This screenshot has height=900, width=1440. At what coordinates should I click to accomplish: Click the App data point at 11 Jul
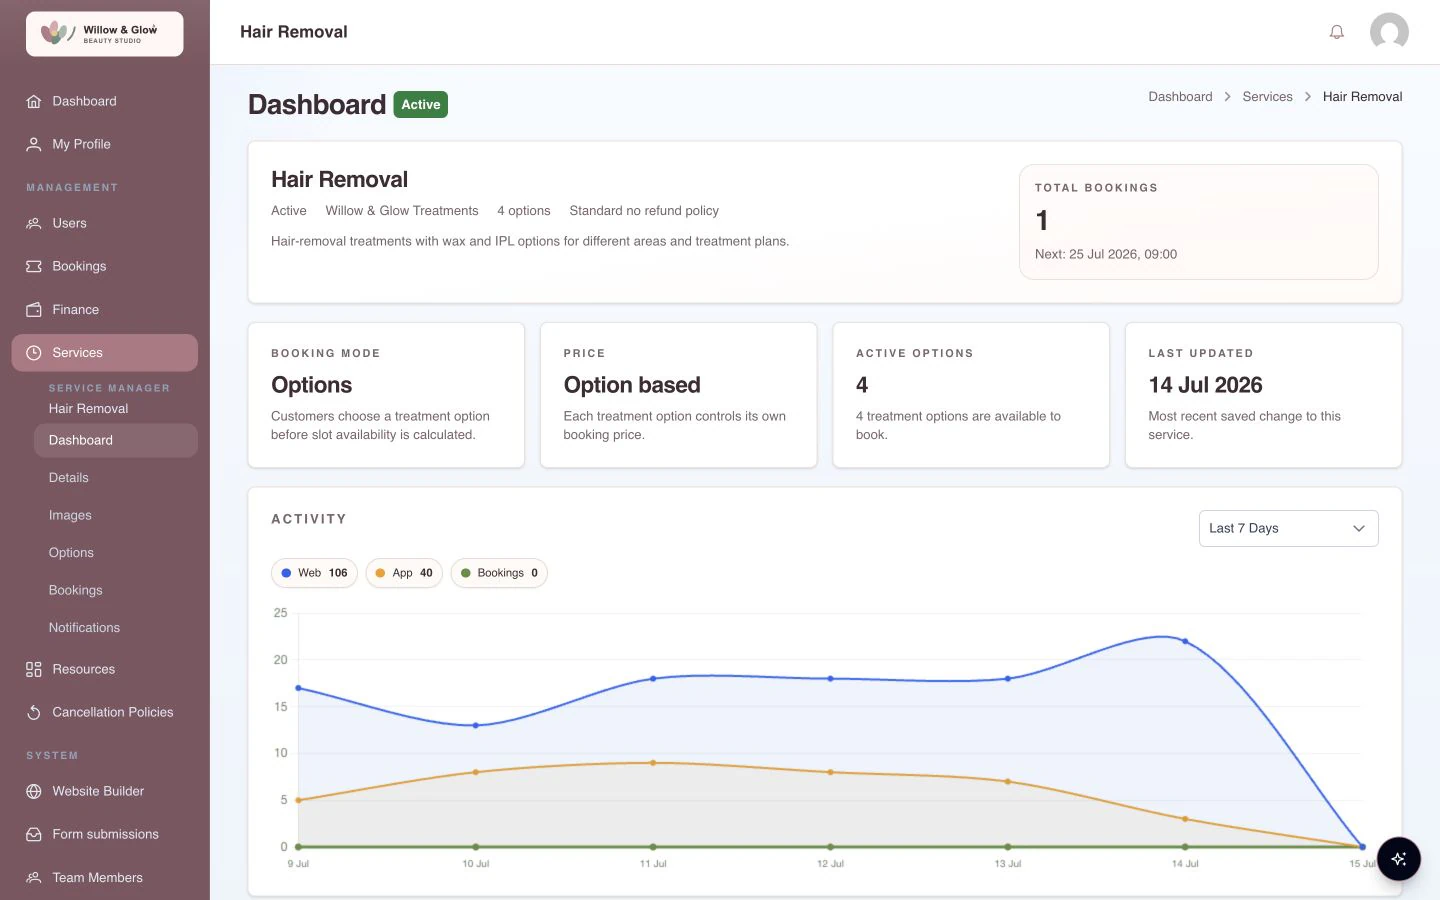[x=653, y=763]
